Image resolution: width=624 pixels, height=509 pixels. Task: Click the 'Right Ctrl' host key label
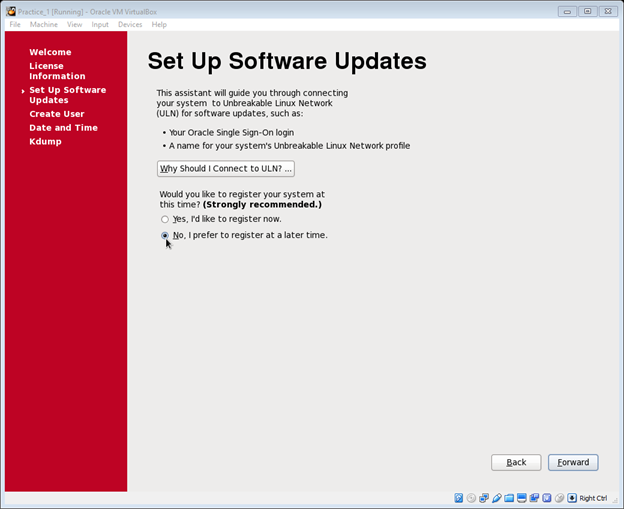click(x=593, y=498)
